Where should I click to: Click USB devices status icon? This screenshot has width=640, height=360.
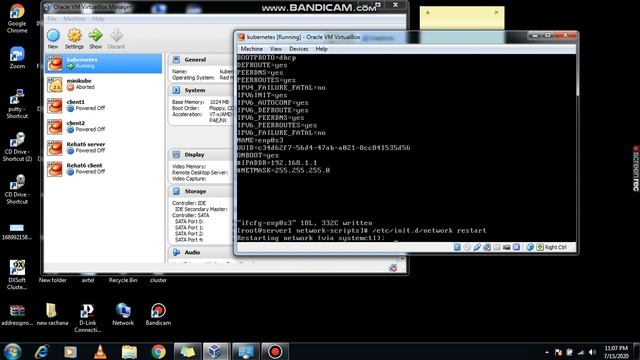click(477, 247)
